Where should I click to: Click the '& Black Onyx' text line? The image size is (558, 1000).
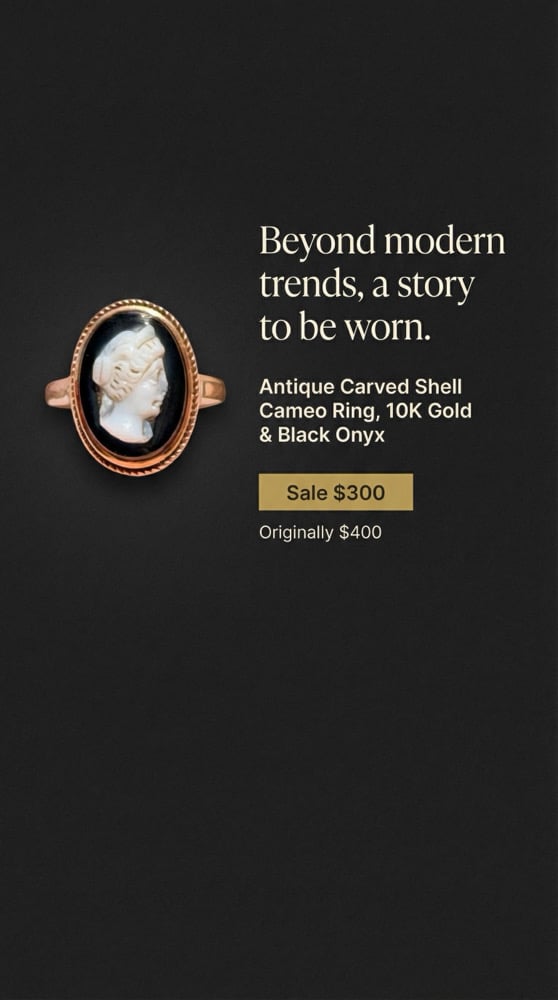pyautogui.click(x=322, y=436)
